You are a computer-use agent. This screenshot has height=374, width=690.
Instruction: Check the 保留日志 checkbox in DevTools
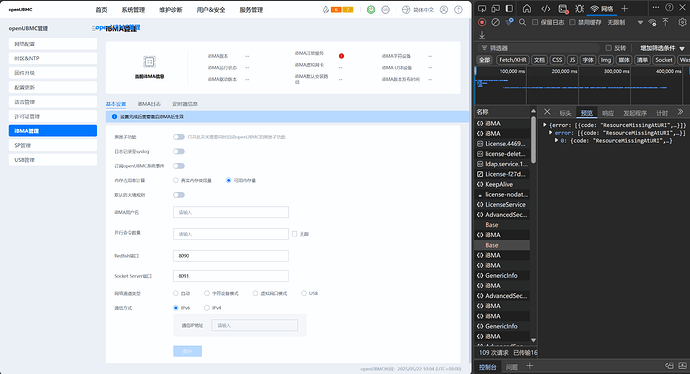pyautogui.click(x=535, y=22)
